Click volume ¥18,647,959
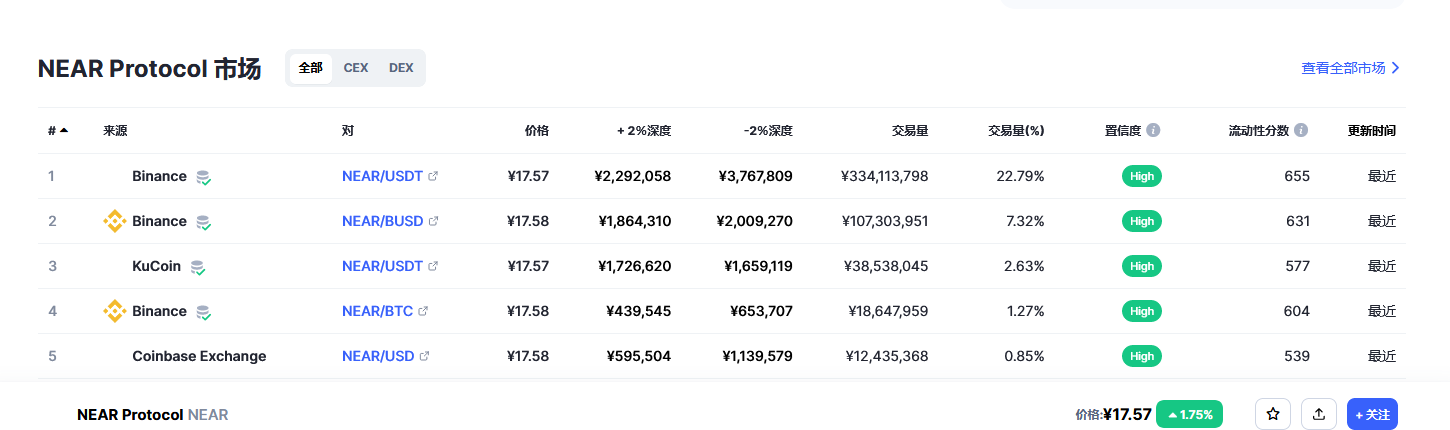The width and height of the screenshot is (1450, 430). pyautogui.click(x=888, y=311)
